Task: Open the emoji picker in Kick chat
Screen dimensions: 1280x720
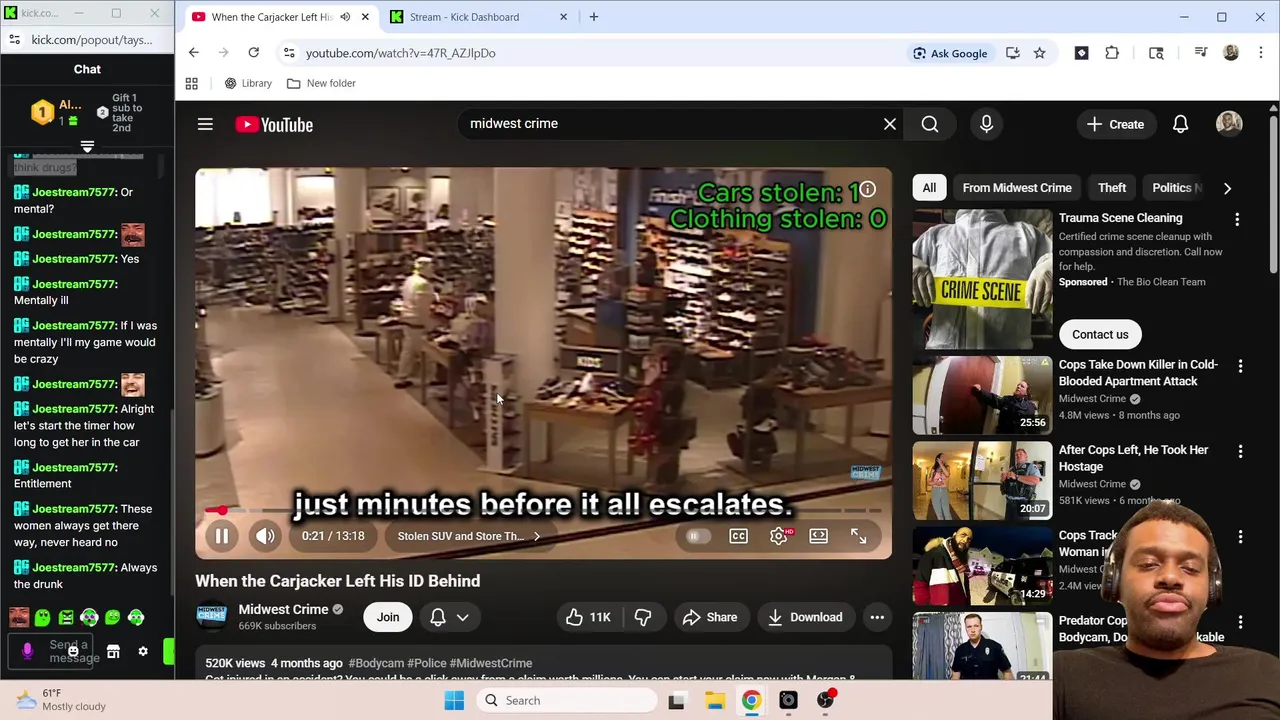Action: point(73,652)
